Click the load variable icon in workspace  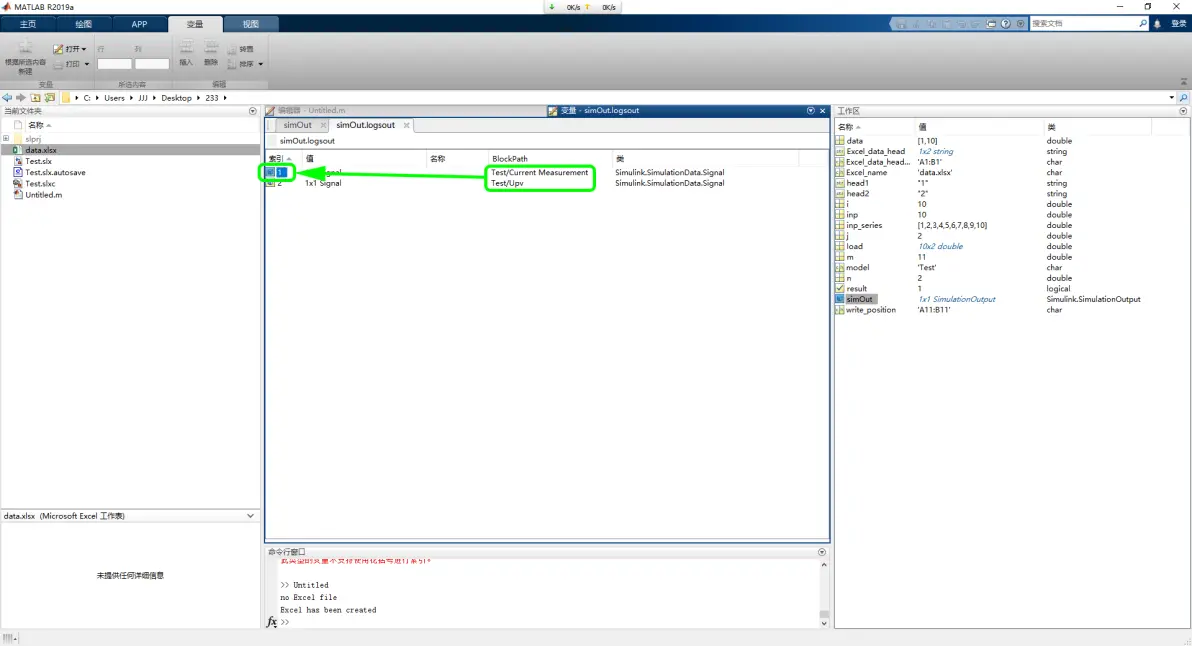[x=840, y=246]
